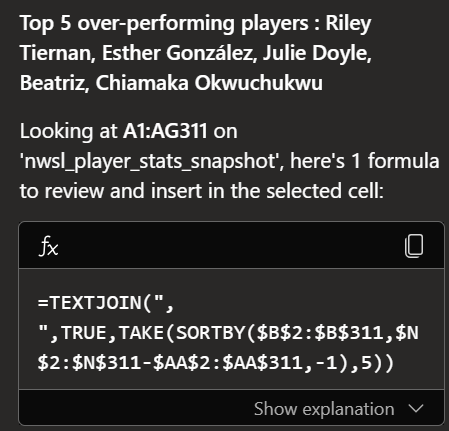449x431 pixels.
Task: Copy the formula with the copy icon
Action: pyautogui.click(x=414, y=246)
